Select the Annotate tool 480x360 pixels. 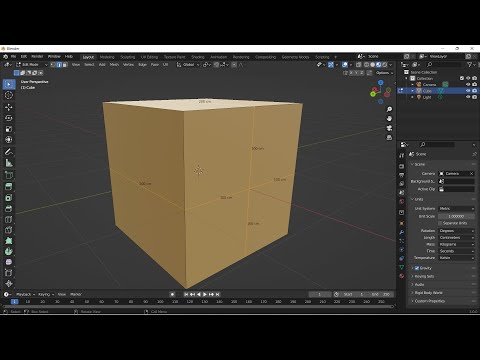(9, 152)
